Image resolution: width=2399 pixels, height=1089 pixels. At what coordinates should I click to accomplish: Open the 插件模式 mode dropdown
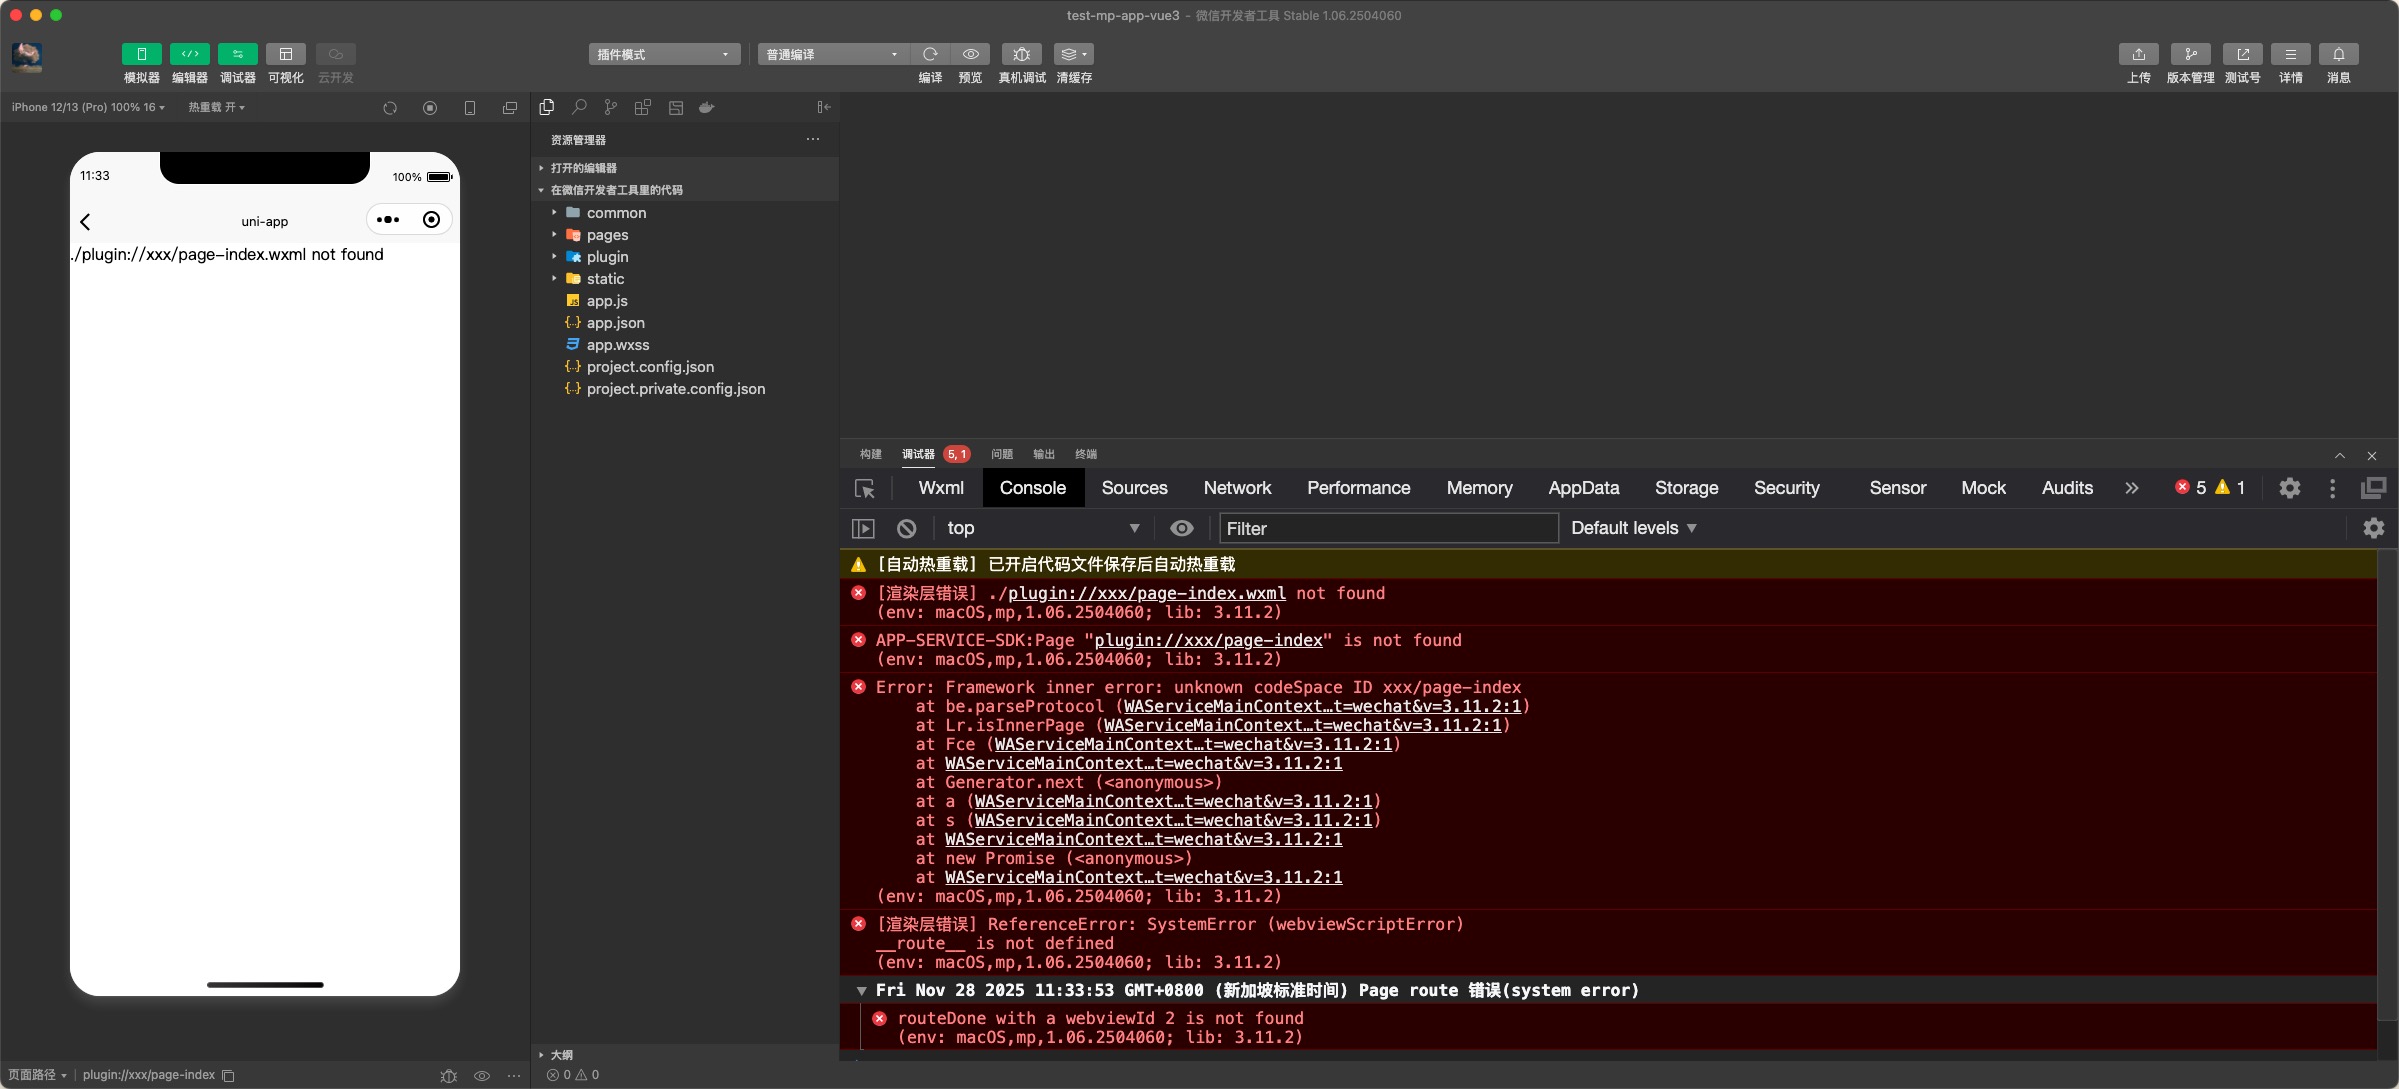(x=664, y=54)
